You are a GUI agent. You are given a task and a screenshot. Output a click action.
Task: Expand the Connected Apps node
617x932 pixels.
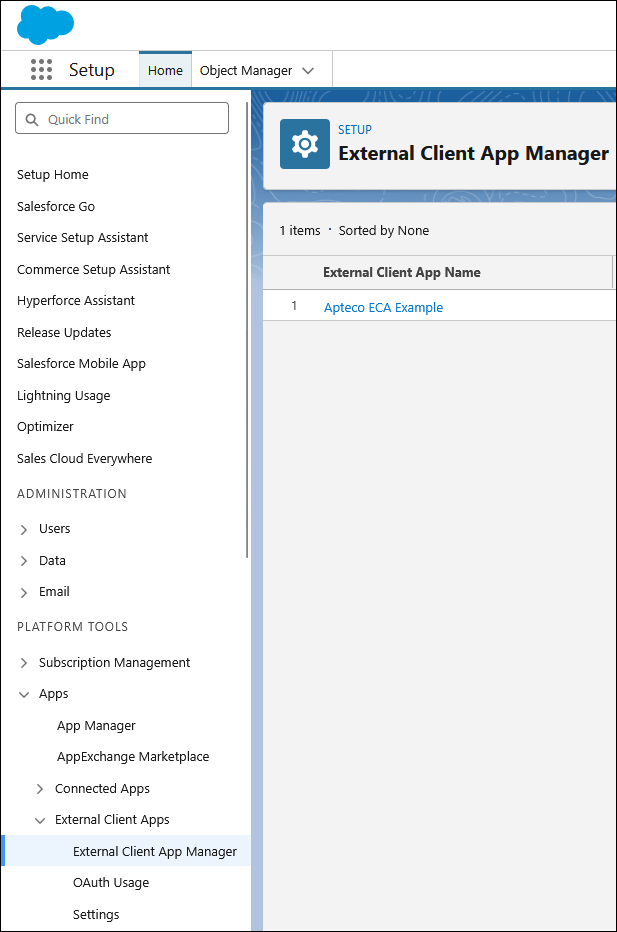40,789
